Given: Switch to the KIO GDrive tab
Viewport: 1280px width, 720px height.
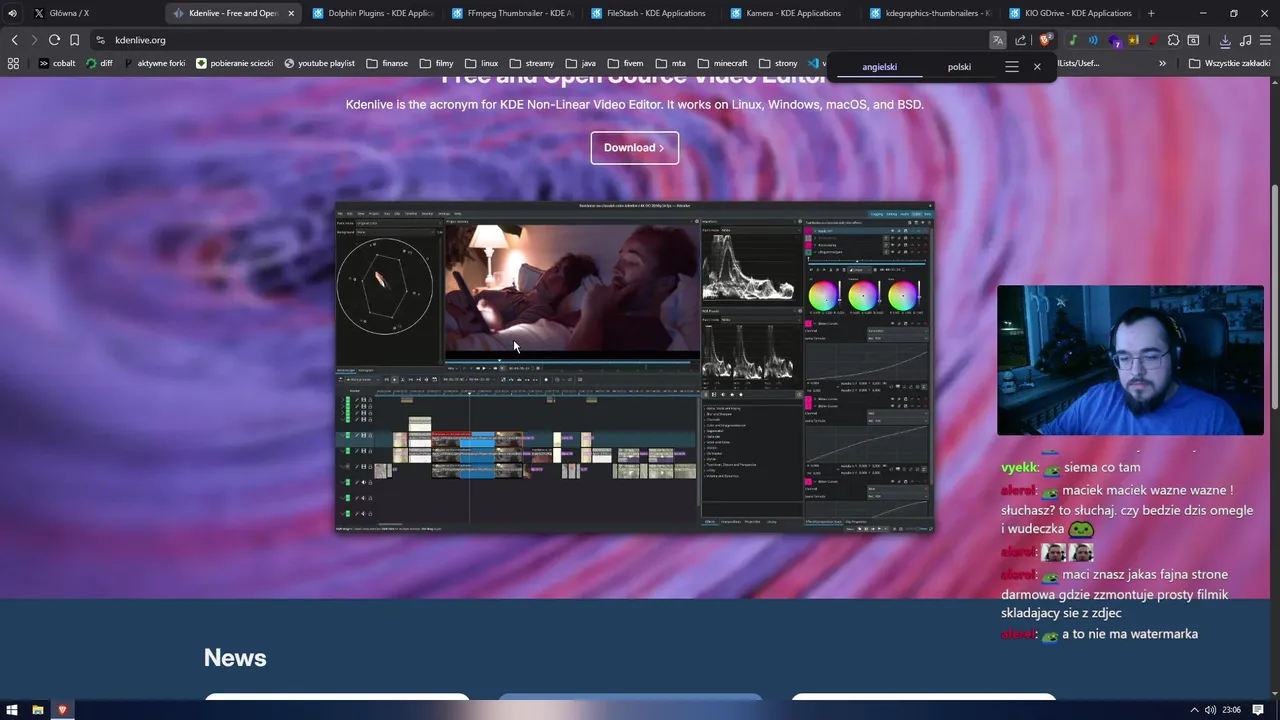Looking at the screenshot, I should tap(1068, 13).
